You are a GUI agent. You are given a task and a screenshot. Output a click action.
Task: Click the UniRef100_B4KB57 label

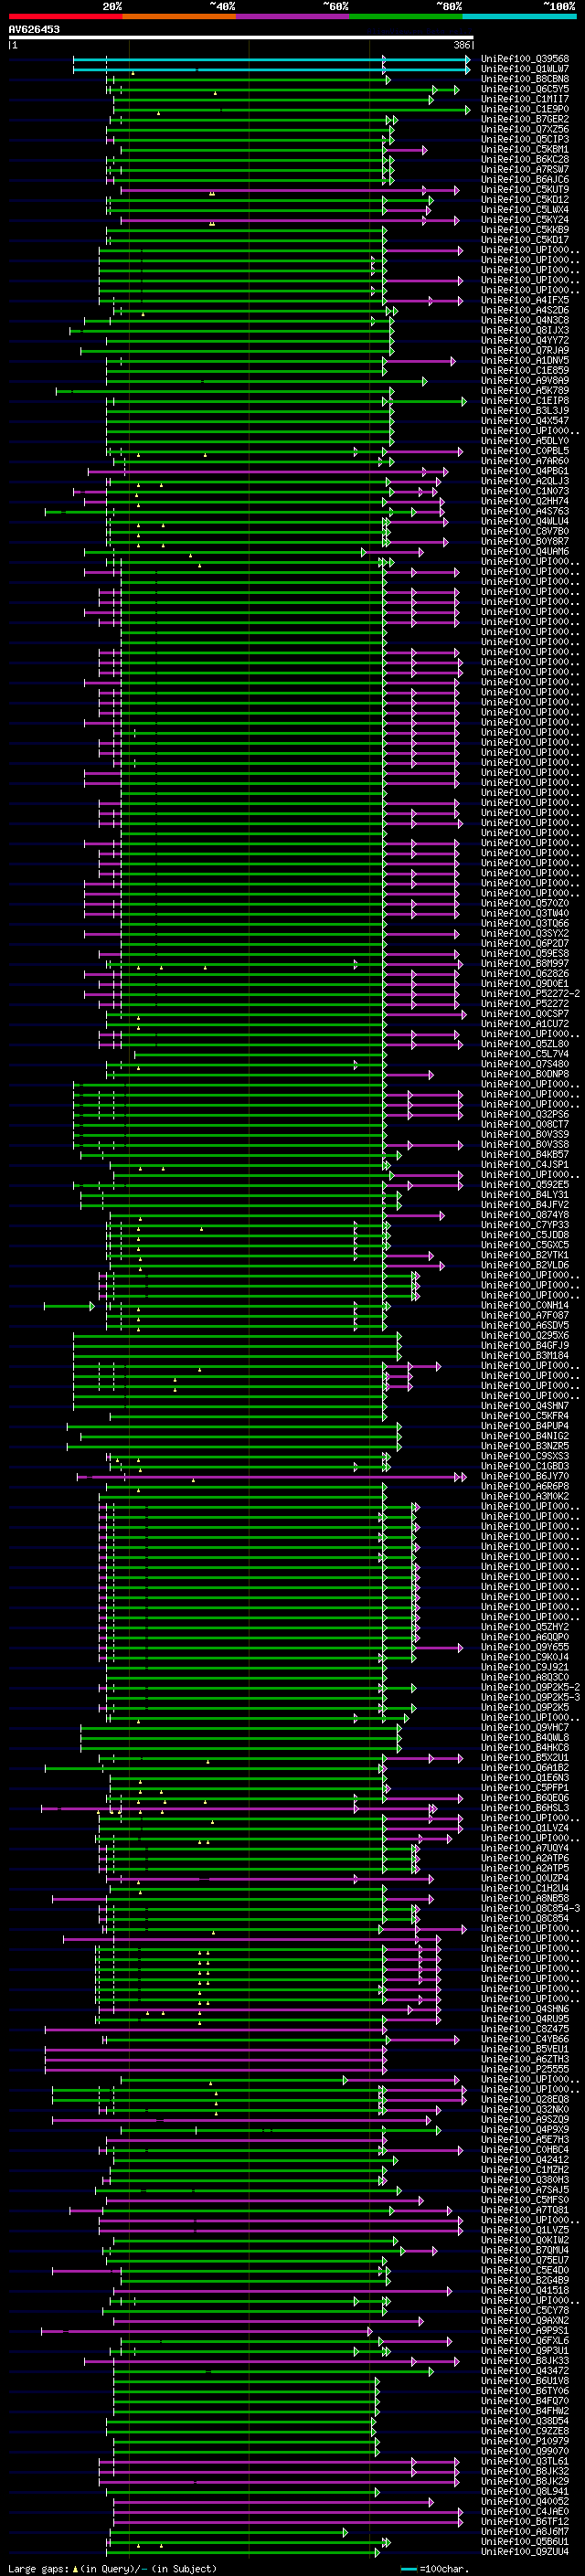[525, 1154]
